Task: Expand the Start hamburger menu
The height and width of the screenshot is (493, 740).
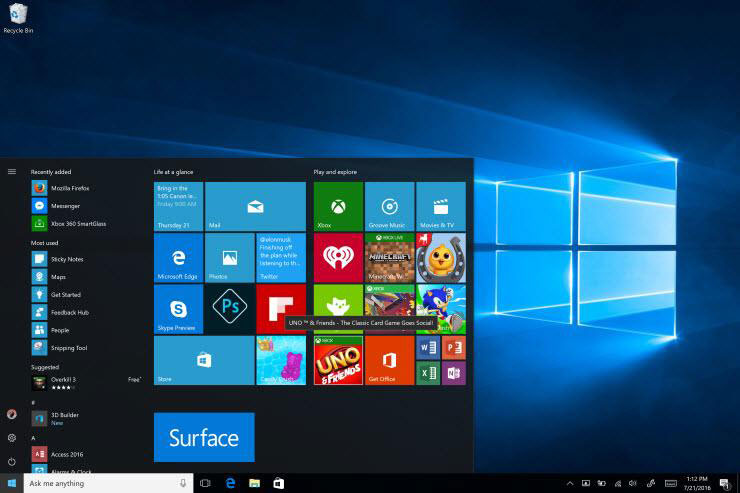Action: pyautogui.click(x=12, y=172)
